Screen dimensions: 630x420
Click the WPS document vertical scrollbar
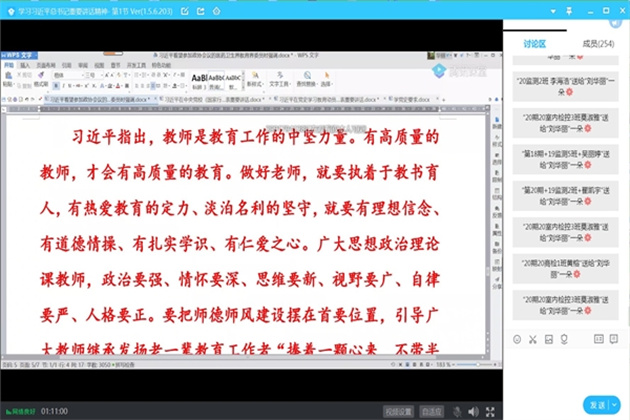coord(487,231)
